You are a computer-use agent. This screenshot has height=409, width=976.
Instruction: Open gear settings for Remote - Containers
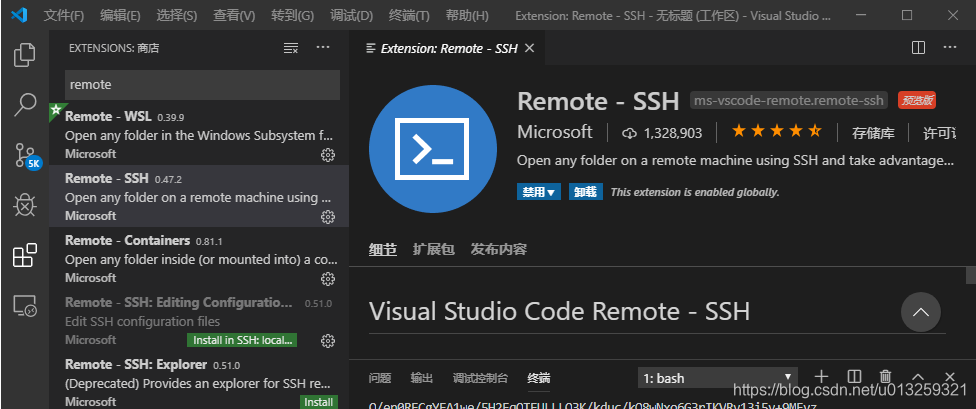coord(328,279)
